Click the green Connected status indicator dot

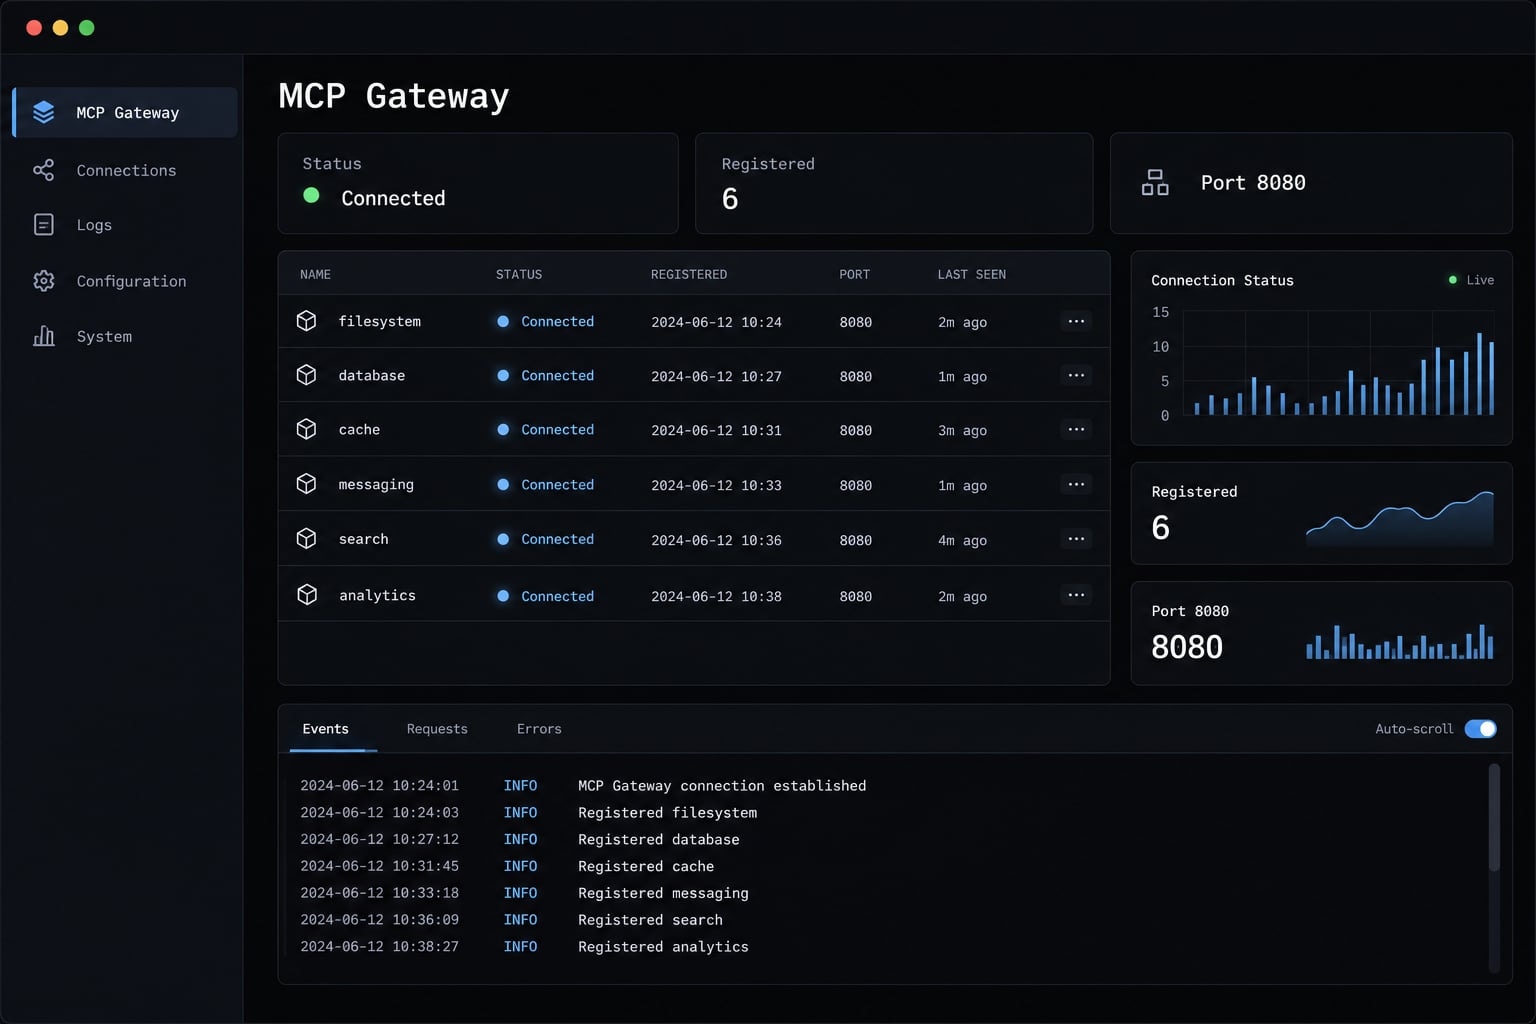coord(311,196)
